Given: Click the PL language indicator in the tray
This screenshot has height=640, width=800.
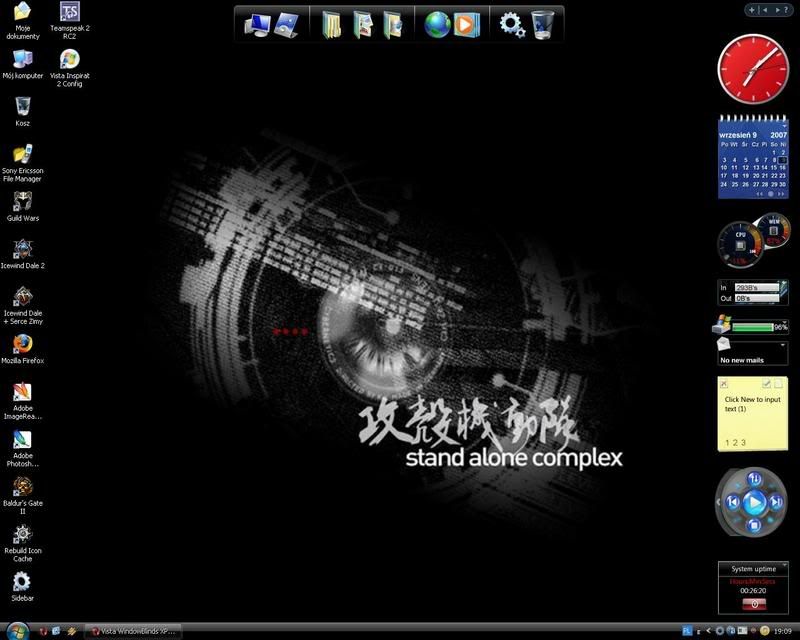Looking at the screenshot, I should (687, 631).
